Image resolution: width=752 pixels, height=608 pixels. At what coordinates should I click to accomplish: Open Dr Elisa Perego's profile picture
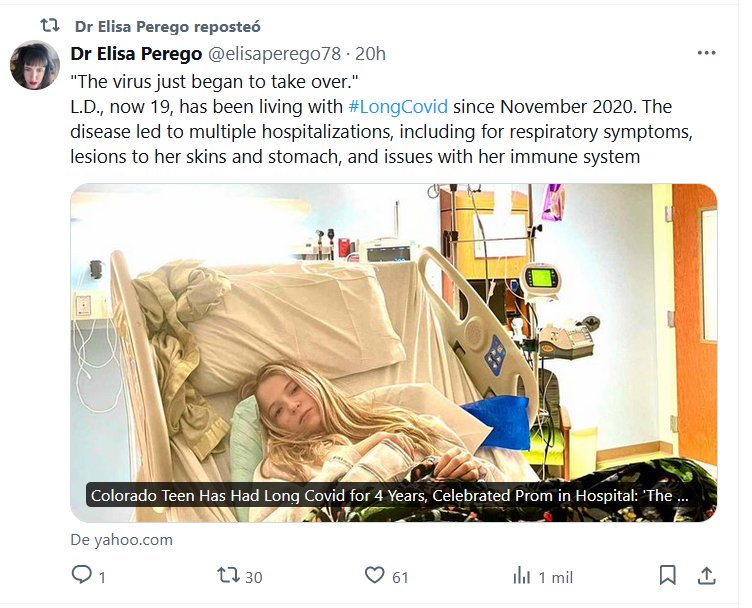(x=35, y=66)
